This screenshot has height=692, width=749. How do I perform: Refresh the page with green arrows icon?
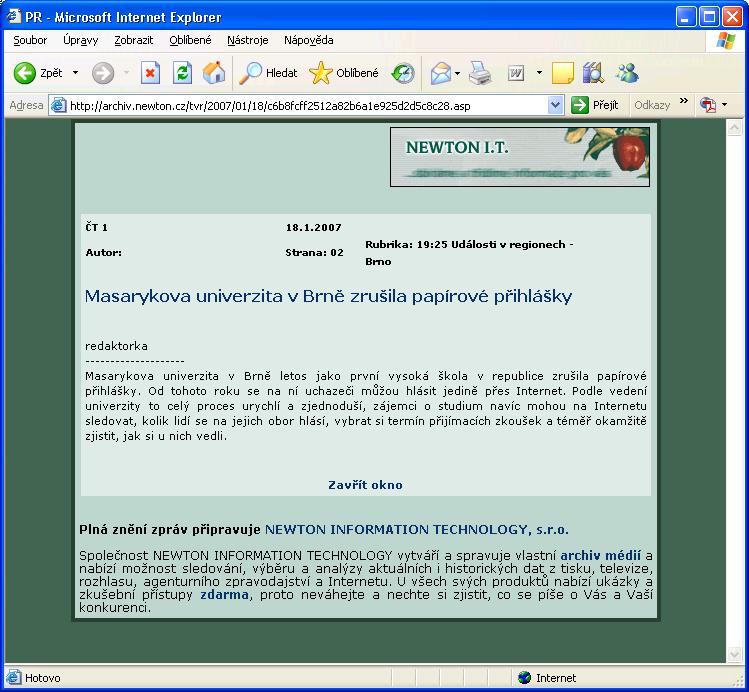point(182,73)
